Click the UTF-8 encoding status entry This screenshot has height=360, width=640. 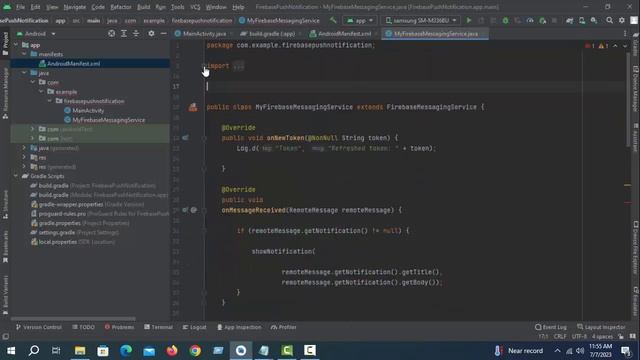[579, 337]
